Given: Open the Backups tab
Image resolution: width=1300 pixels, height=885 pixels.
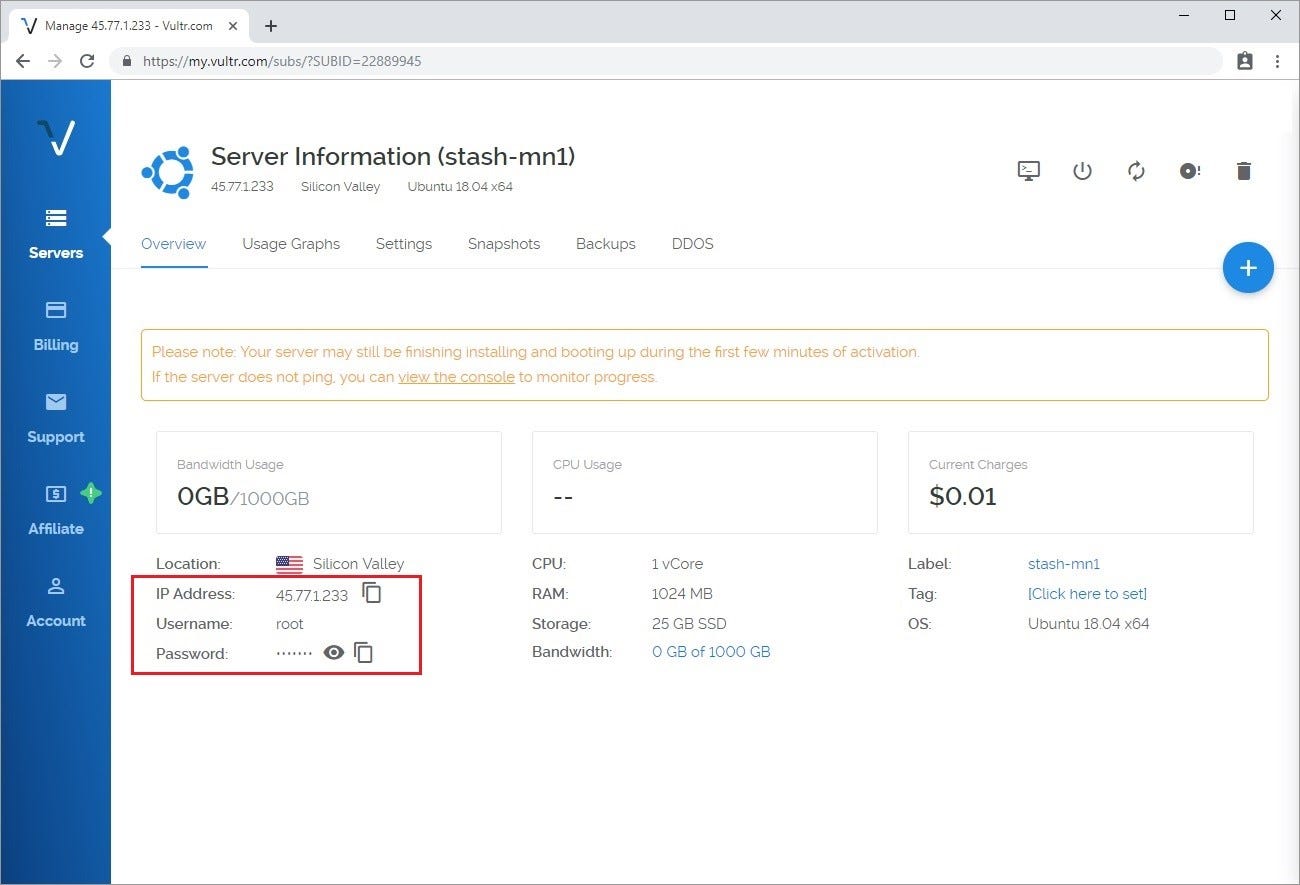Looking at the screenshot, I should coord(606,244).
